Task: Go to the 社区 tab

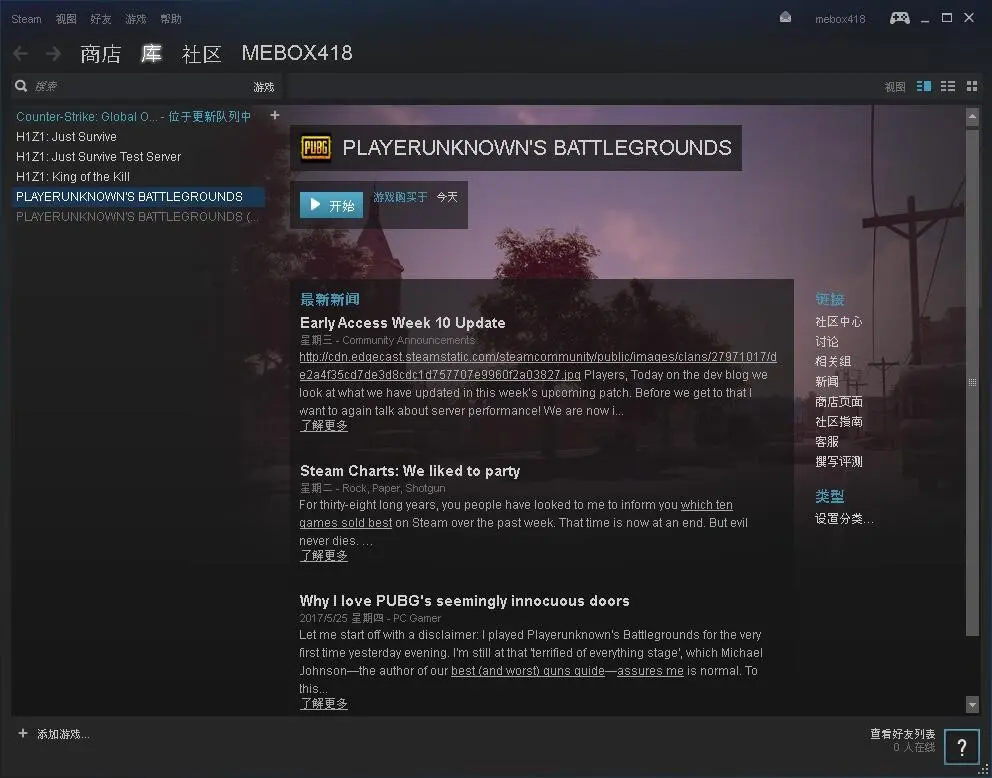Action: [201, 54]
